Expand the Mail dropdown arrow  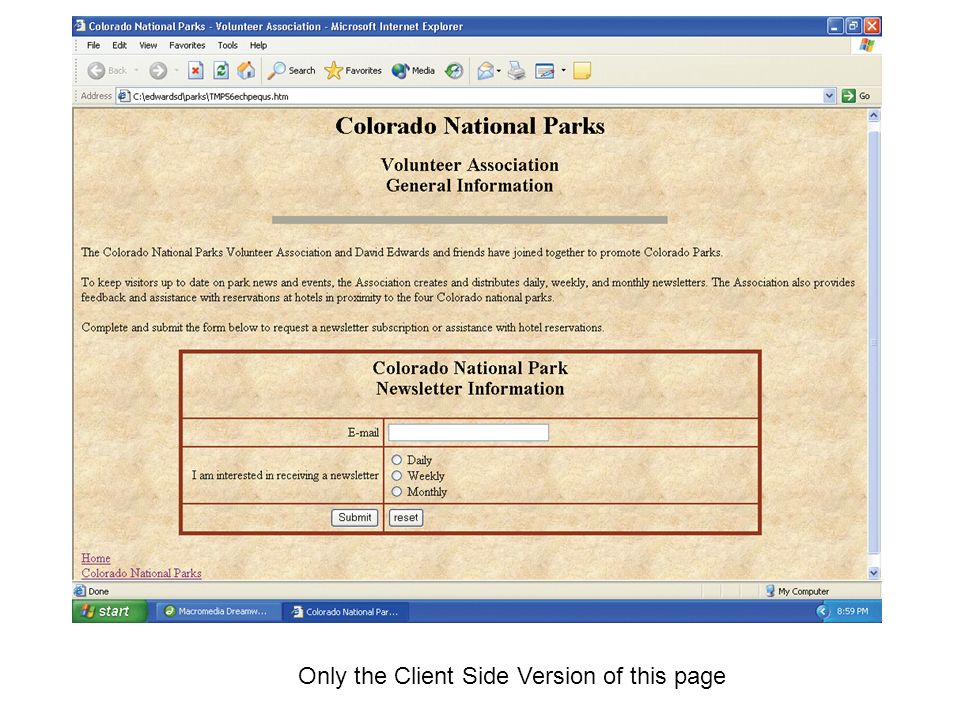(x=499, y=71)
